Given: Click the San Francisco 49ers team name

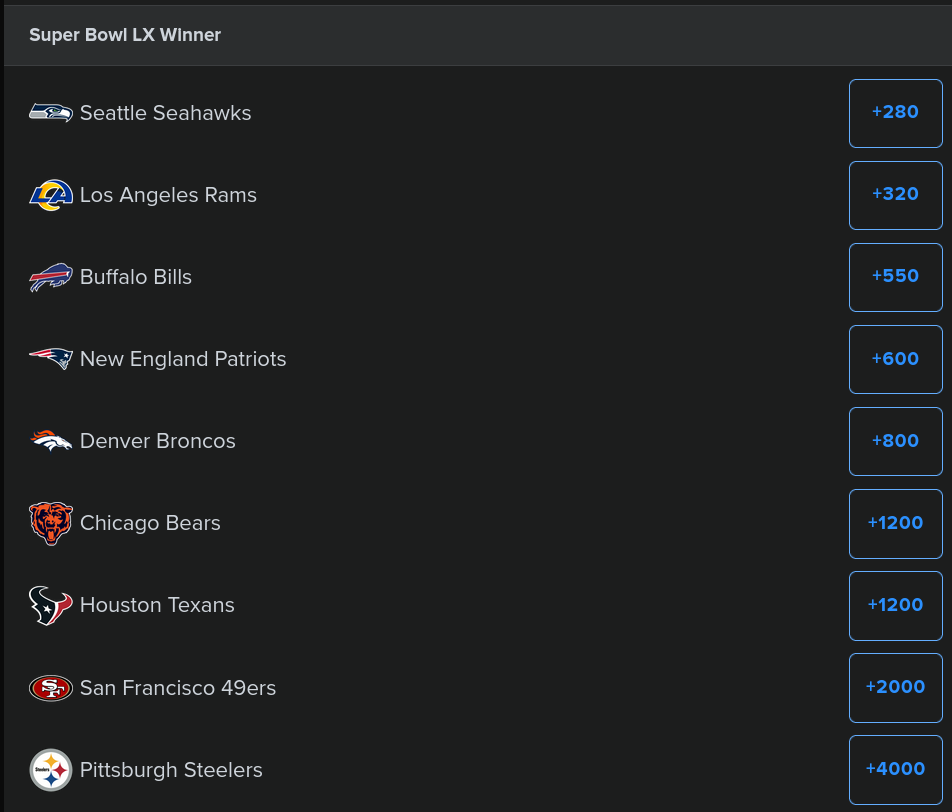Looking at the screenshot, I should [178, 687].
